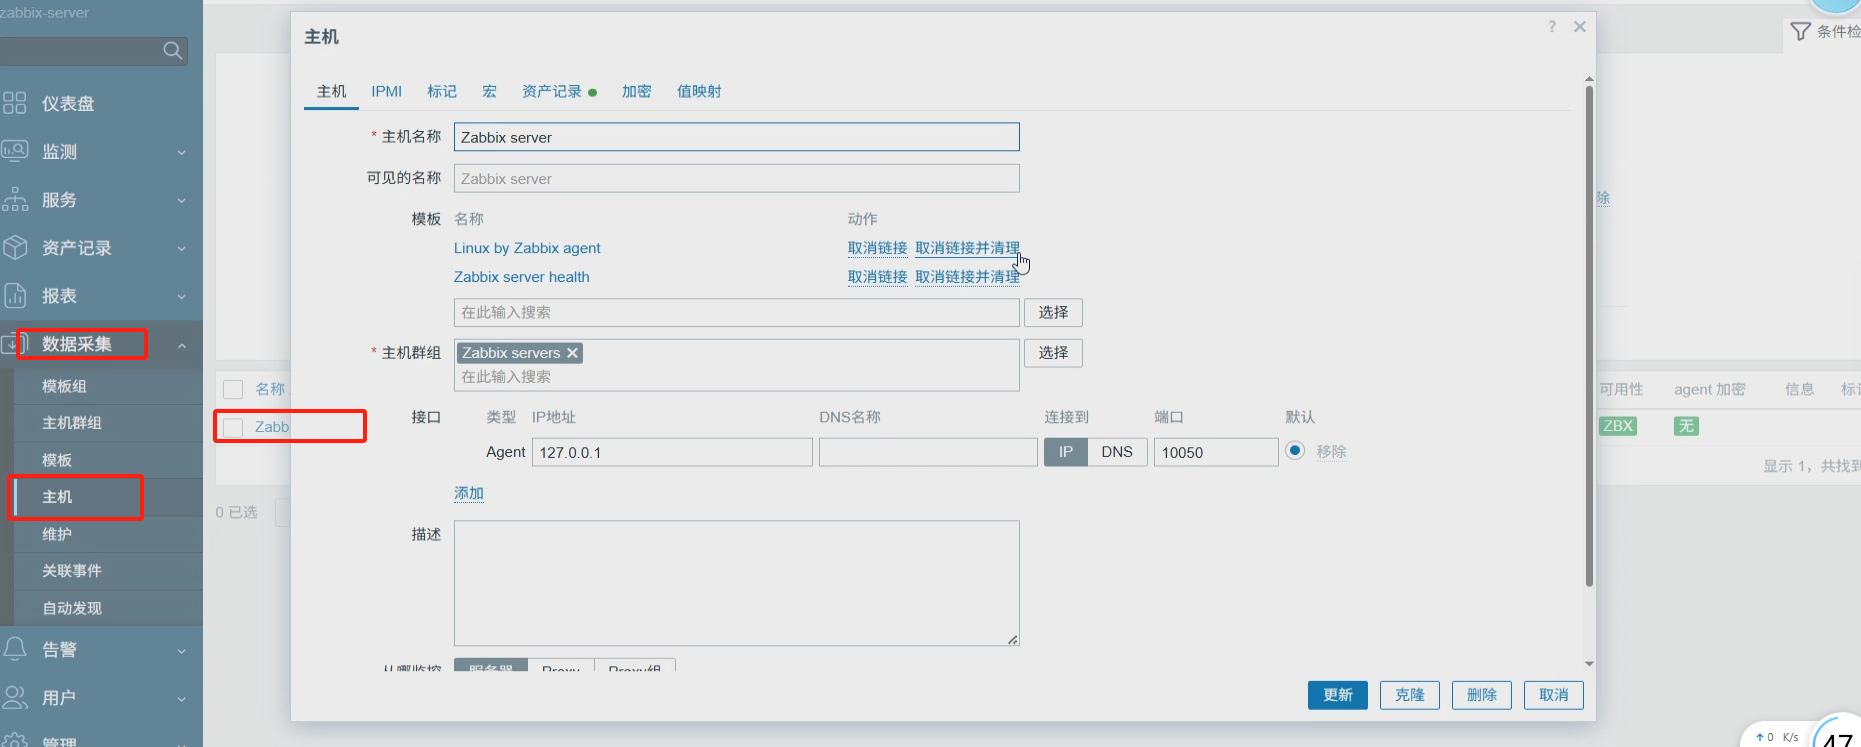Tick the select-all checkbox in host list header
This screenshot has height=747, width=1861.
pos(233,389)
